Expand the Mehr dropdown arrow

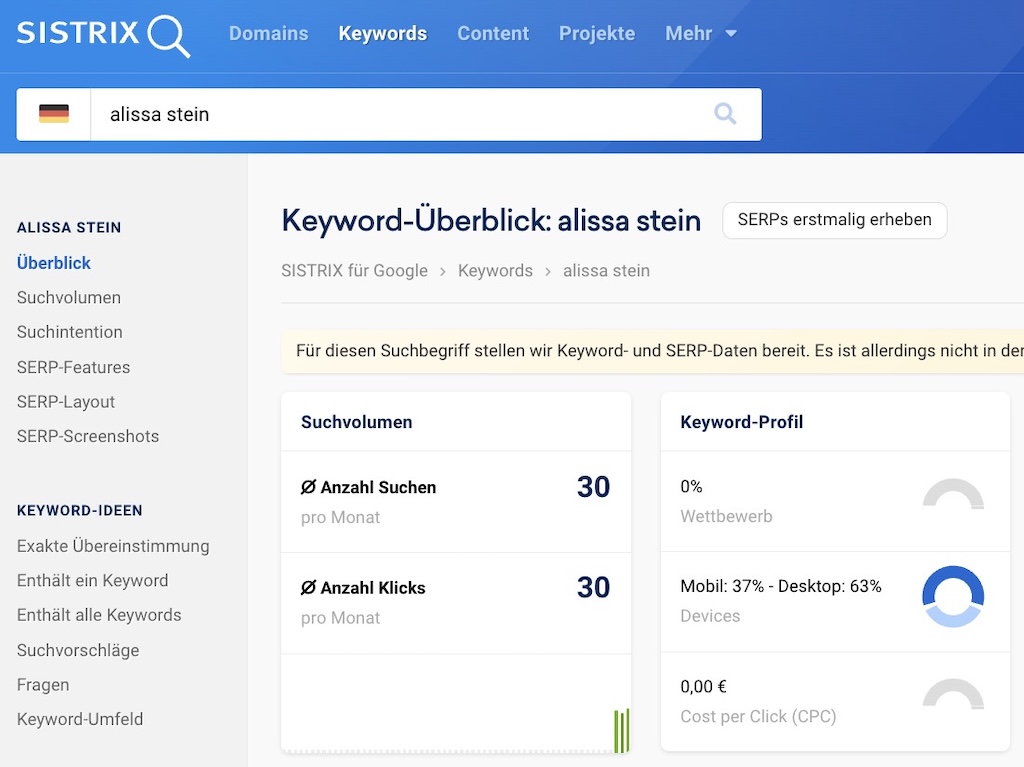click(x=731, y=33)
